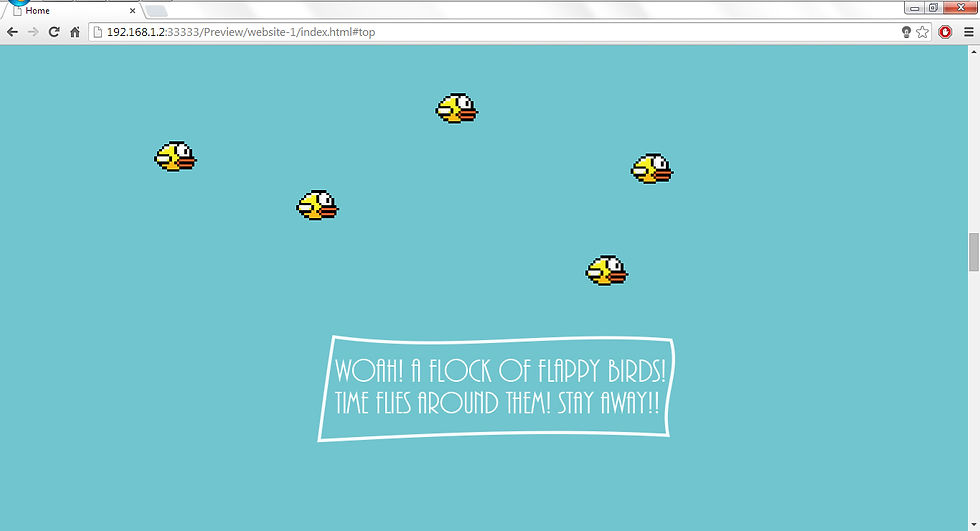Click the topmost flappy bird
Screen dimensions: 980x531
[x=457, y=109]
